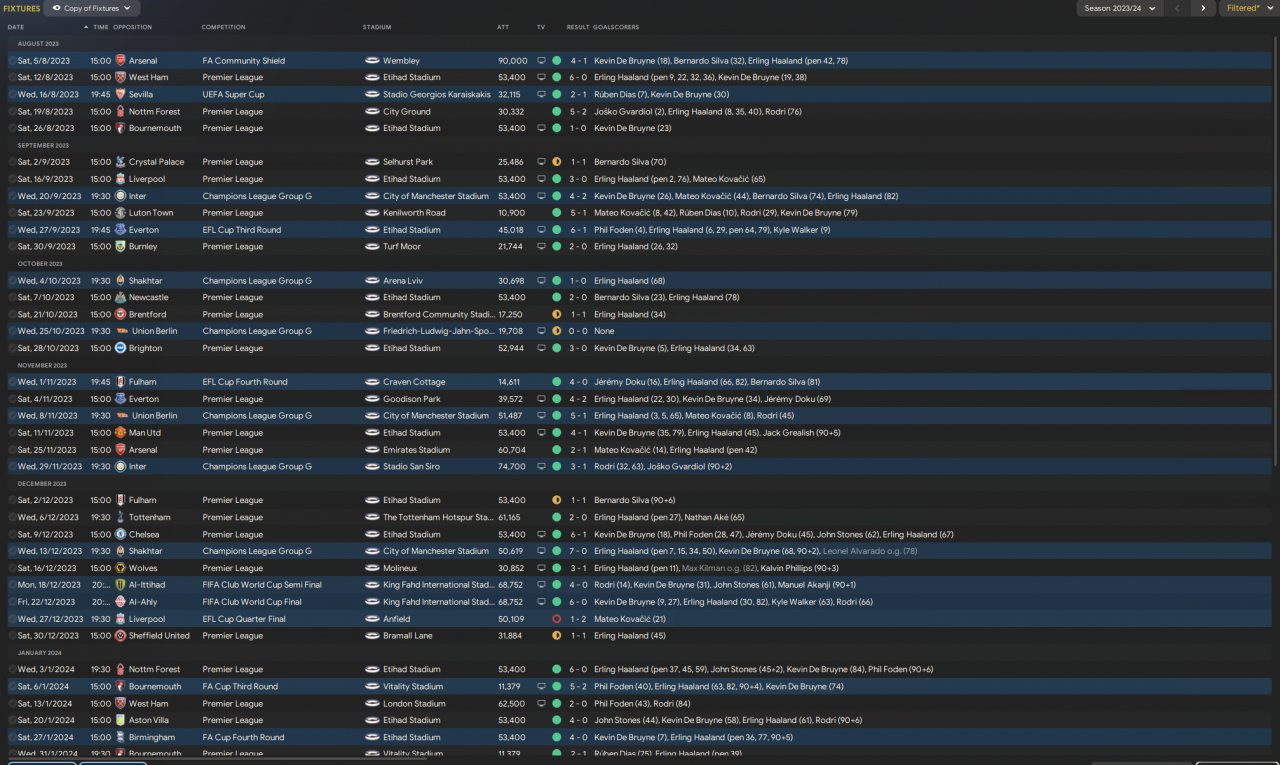Click the Al-Ahly club badge
Screen dimensions: 1280x765
(120, 602)
